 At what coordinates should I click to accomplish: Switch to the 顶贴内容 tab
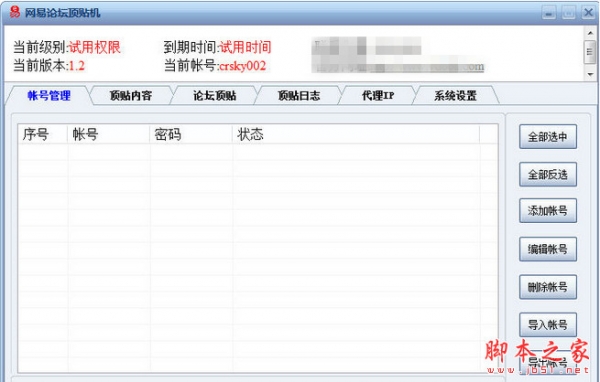point(131,96)
